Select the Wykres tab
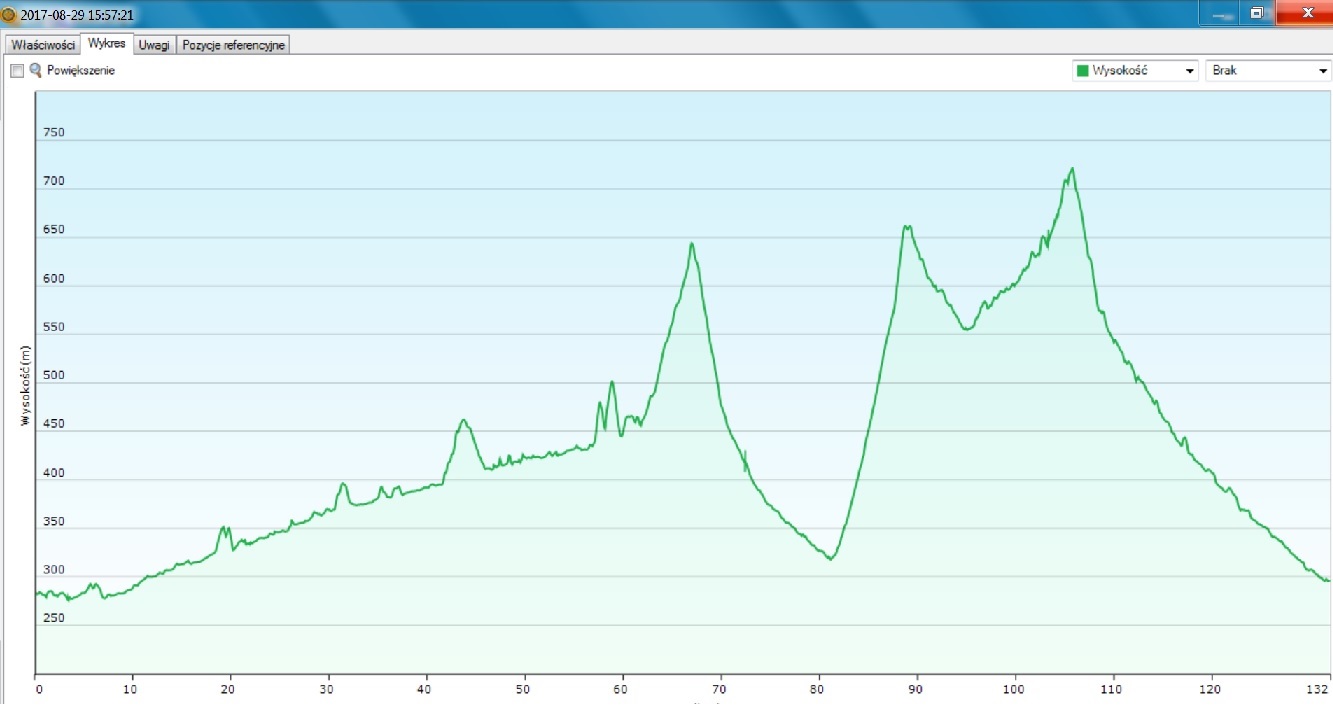 click(x=106, y=44)
